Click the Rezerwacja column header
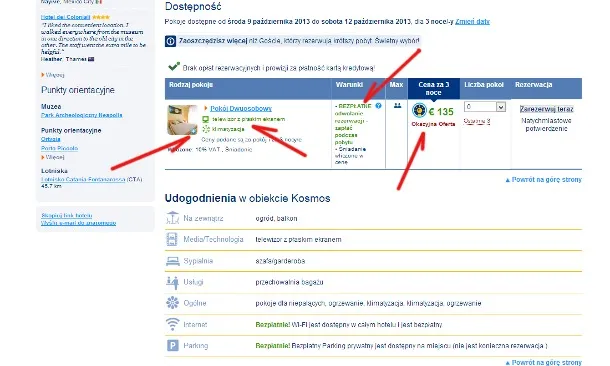Screen dimensions: 610x366 (x=533, y=84)
